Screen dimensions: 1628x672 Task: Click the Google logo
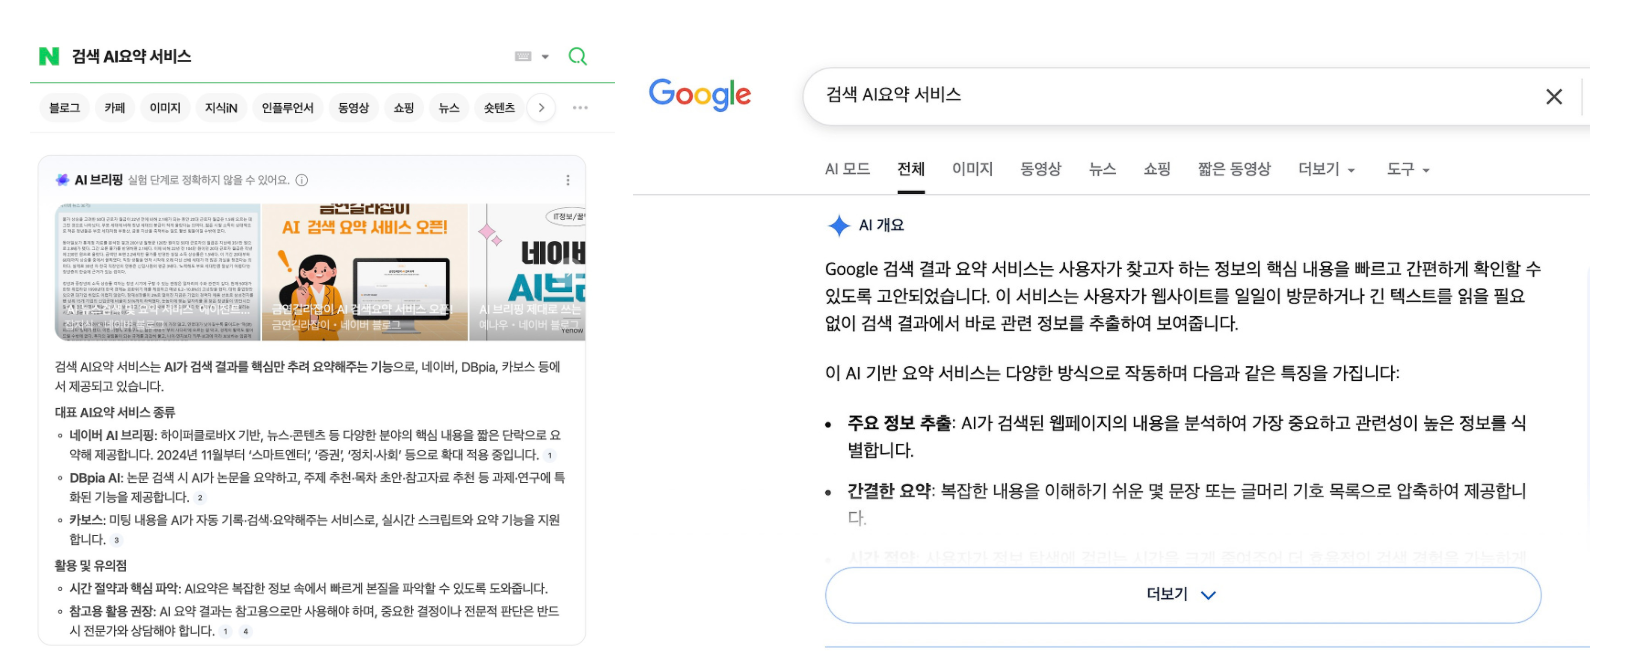tap(700, 95)
